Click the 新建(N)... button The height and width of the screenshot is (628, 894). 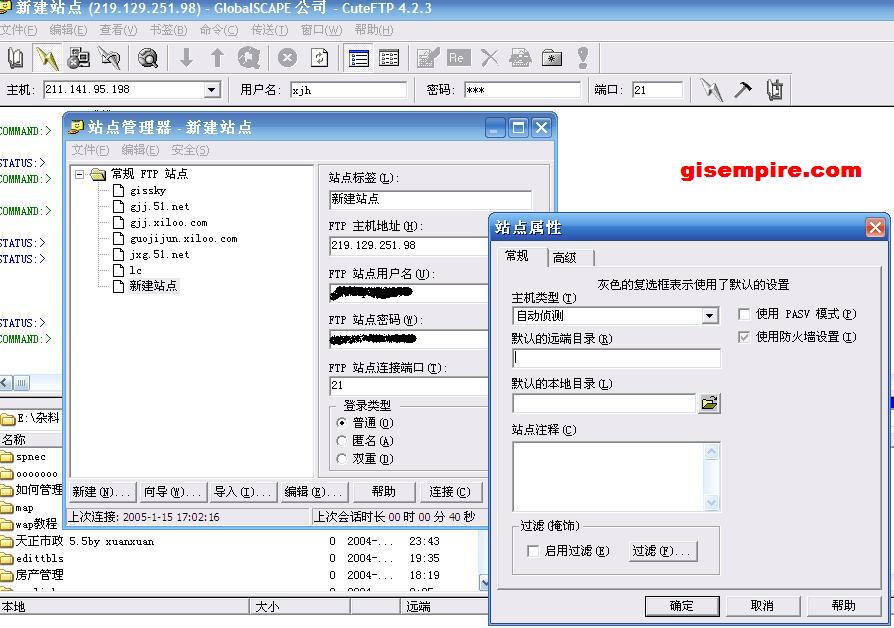pos(103,492)
